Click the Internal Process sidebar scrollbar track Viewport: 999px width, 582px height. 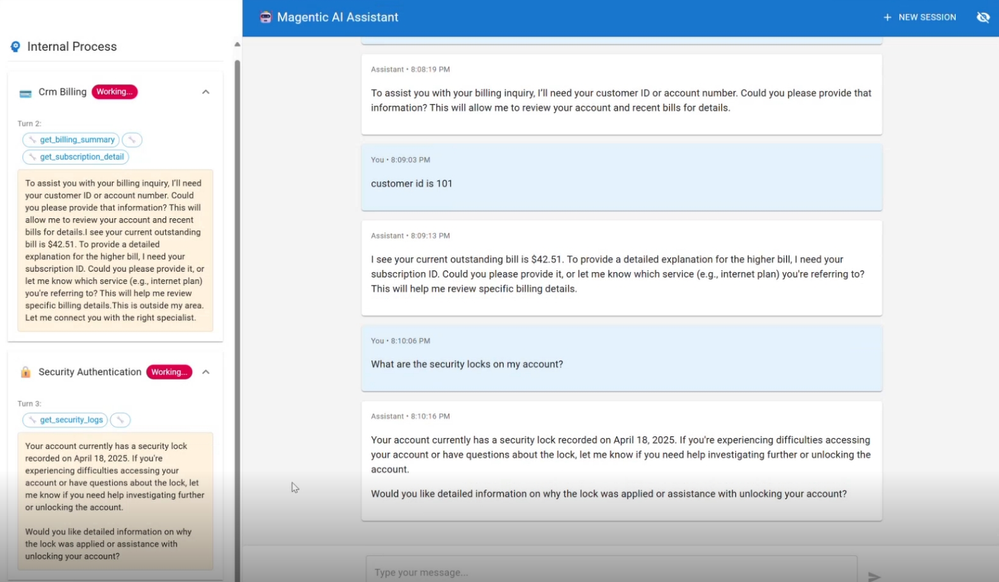click(x=238, y=319)
